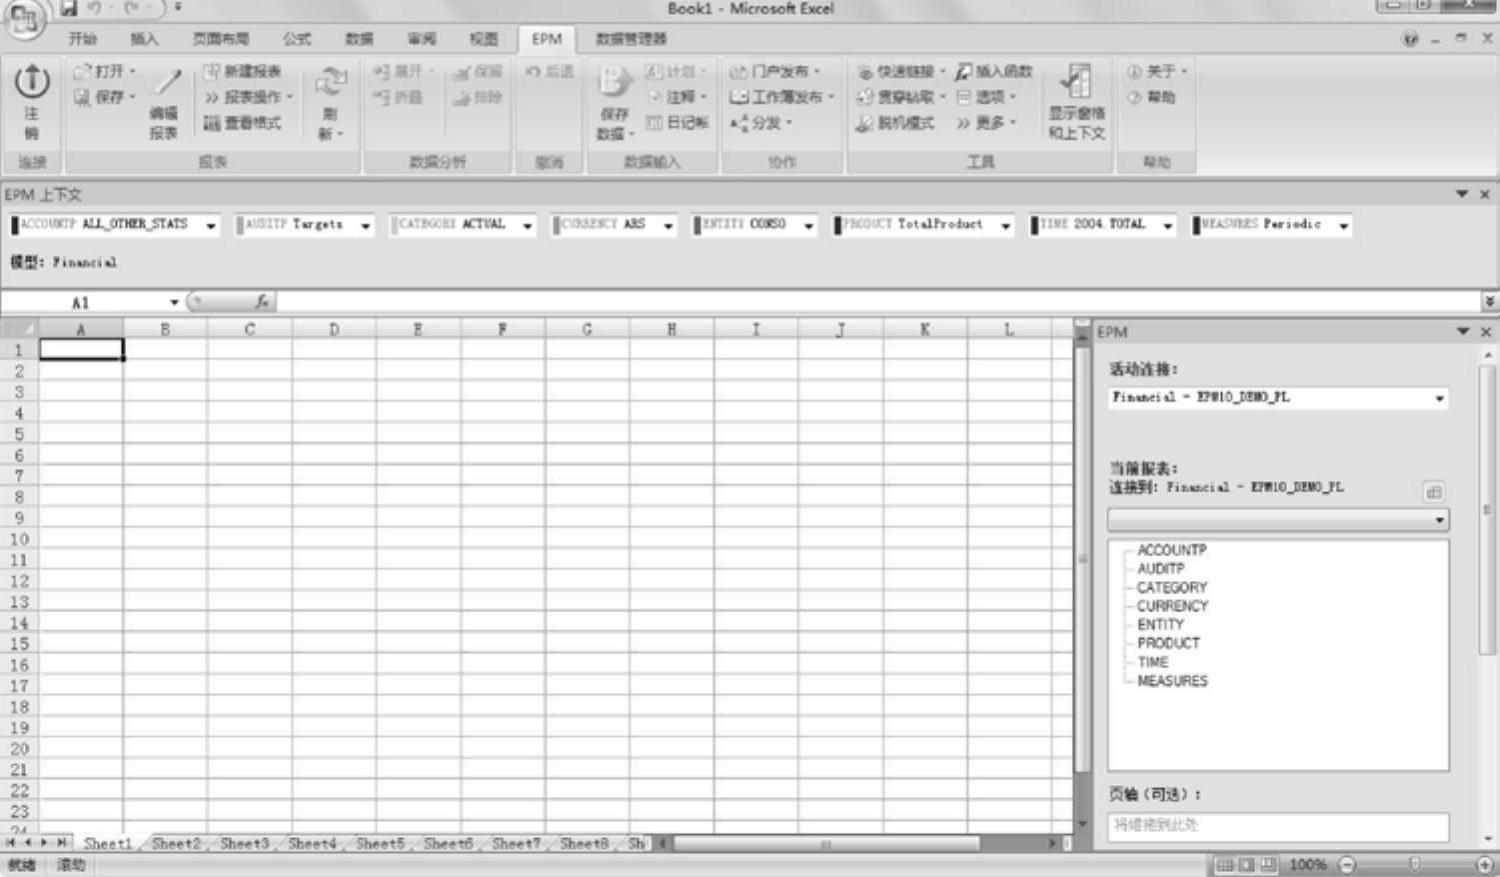The height and width of the screenshot is (877, 1500).
Task: Open the MEASURES Periodic context dropdown
Action: tap(1344, 226)
